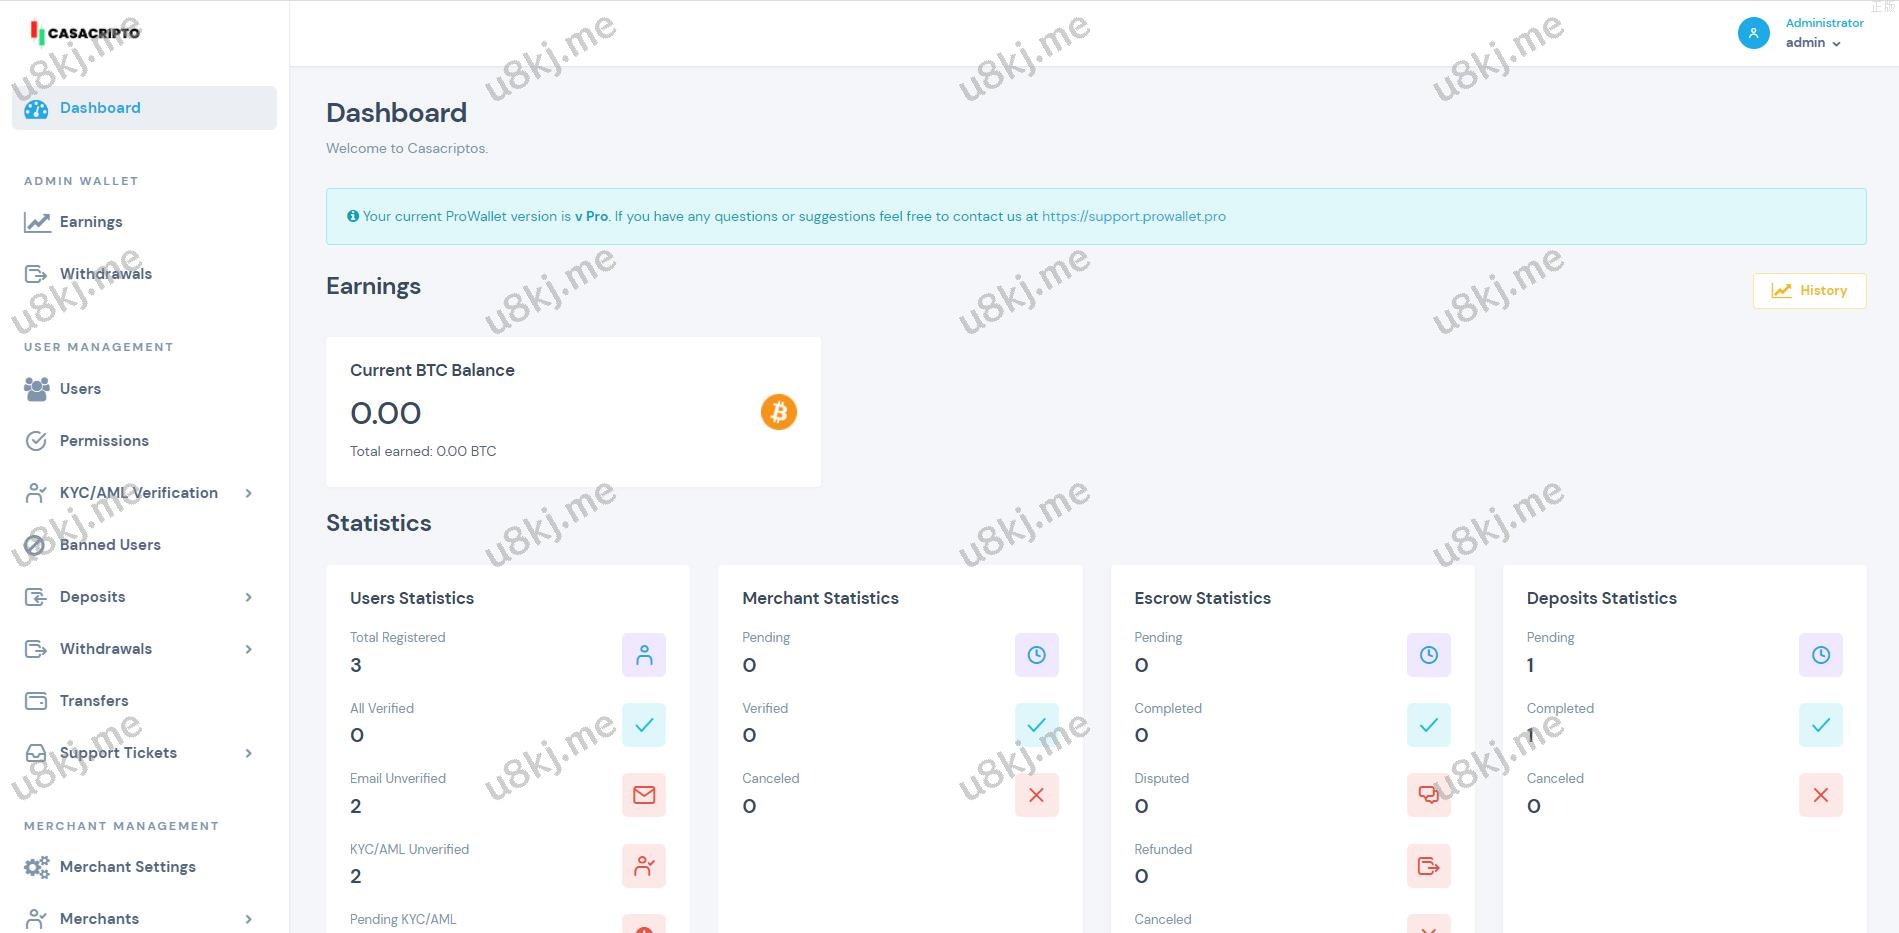This screenshot has width=1899, height=933.
Task: Go to Banned Users page
Action: (x=110, y=545)
